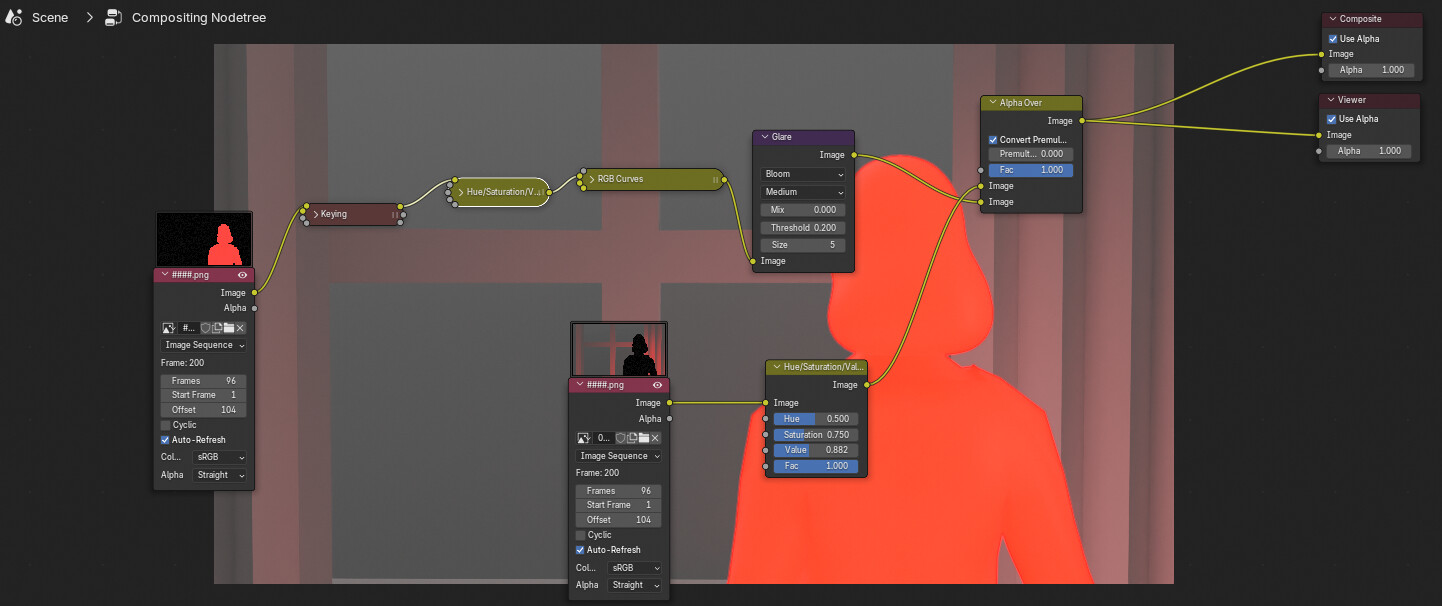Collapse the expanded Hue/Saturation/Val... node with sliders

tap(776, 367)
